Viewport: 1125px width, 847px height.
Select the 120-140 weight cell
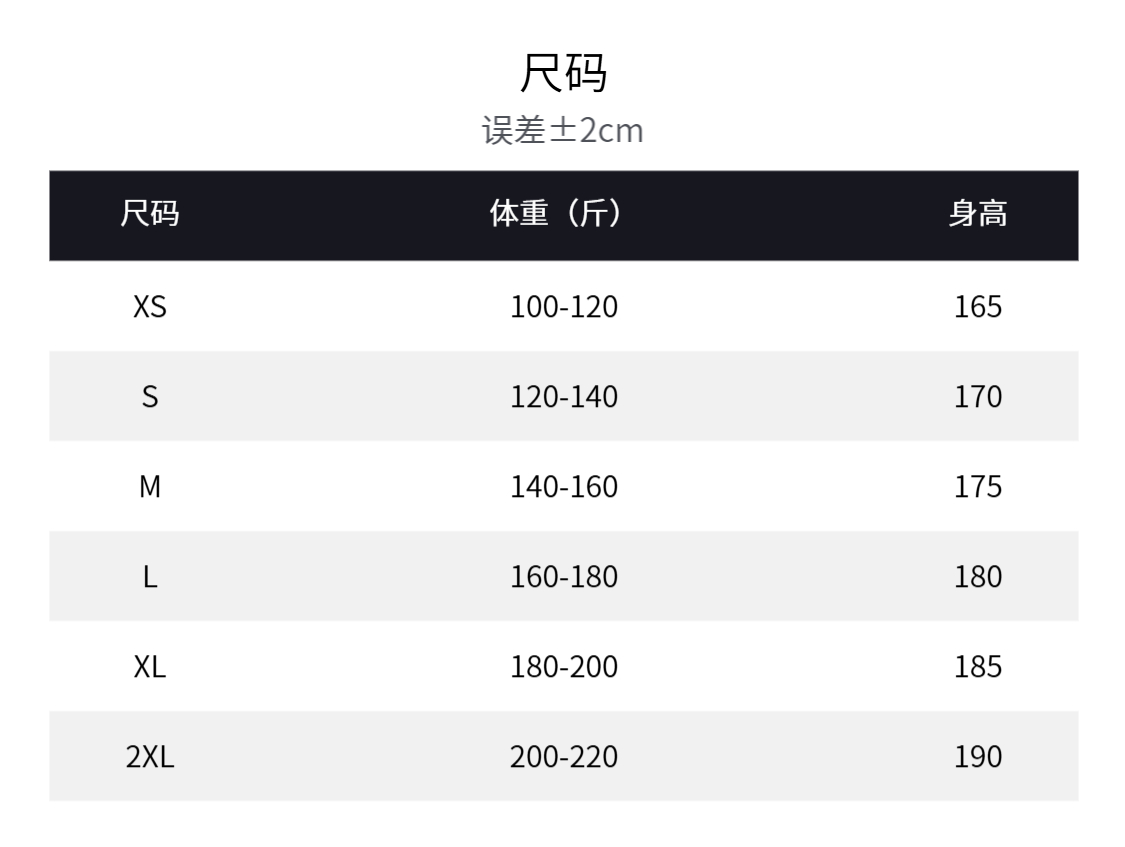click(564, 397)
